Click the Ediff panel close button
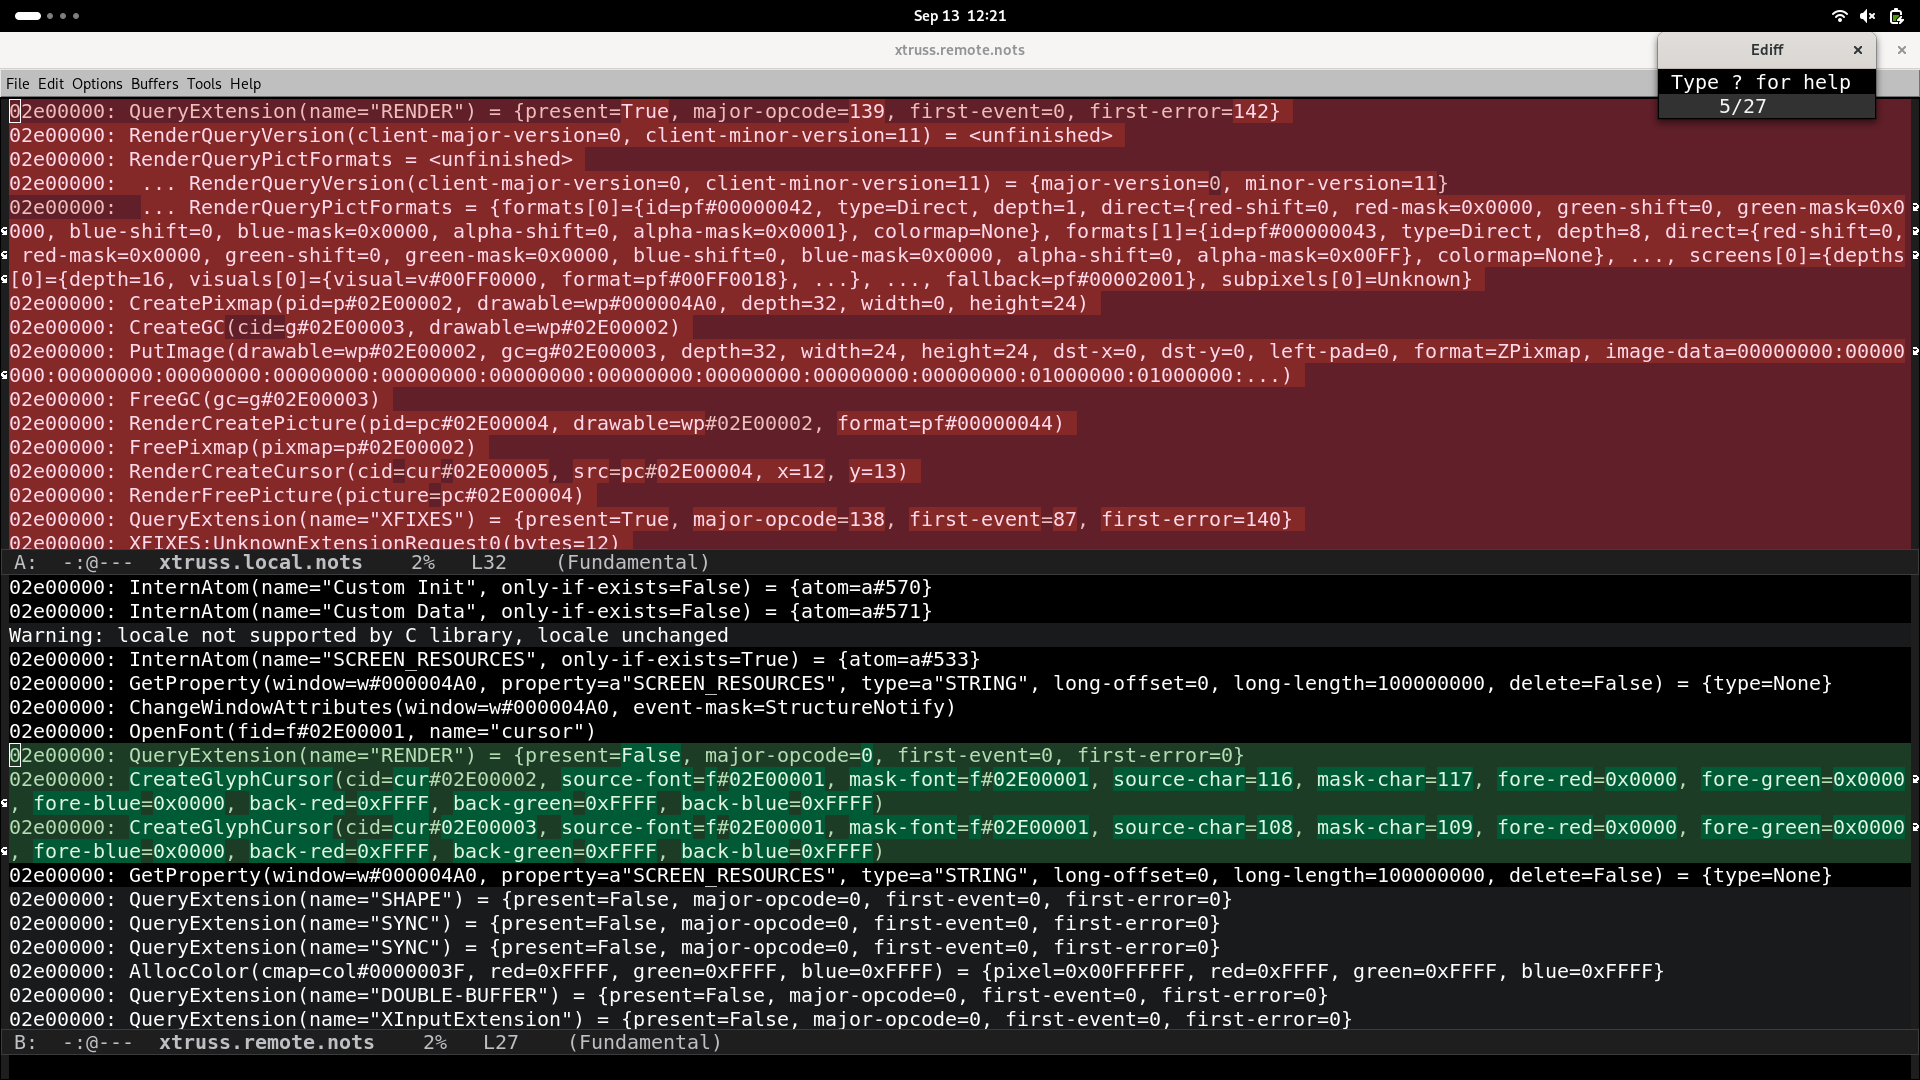 click(x=1855, y=49)
